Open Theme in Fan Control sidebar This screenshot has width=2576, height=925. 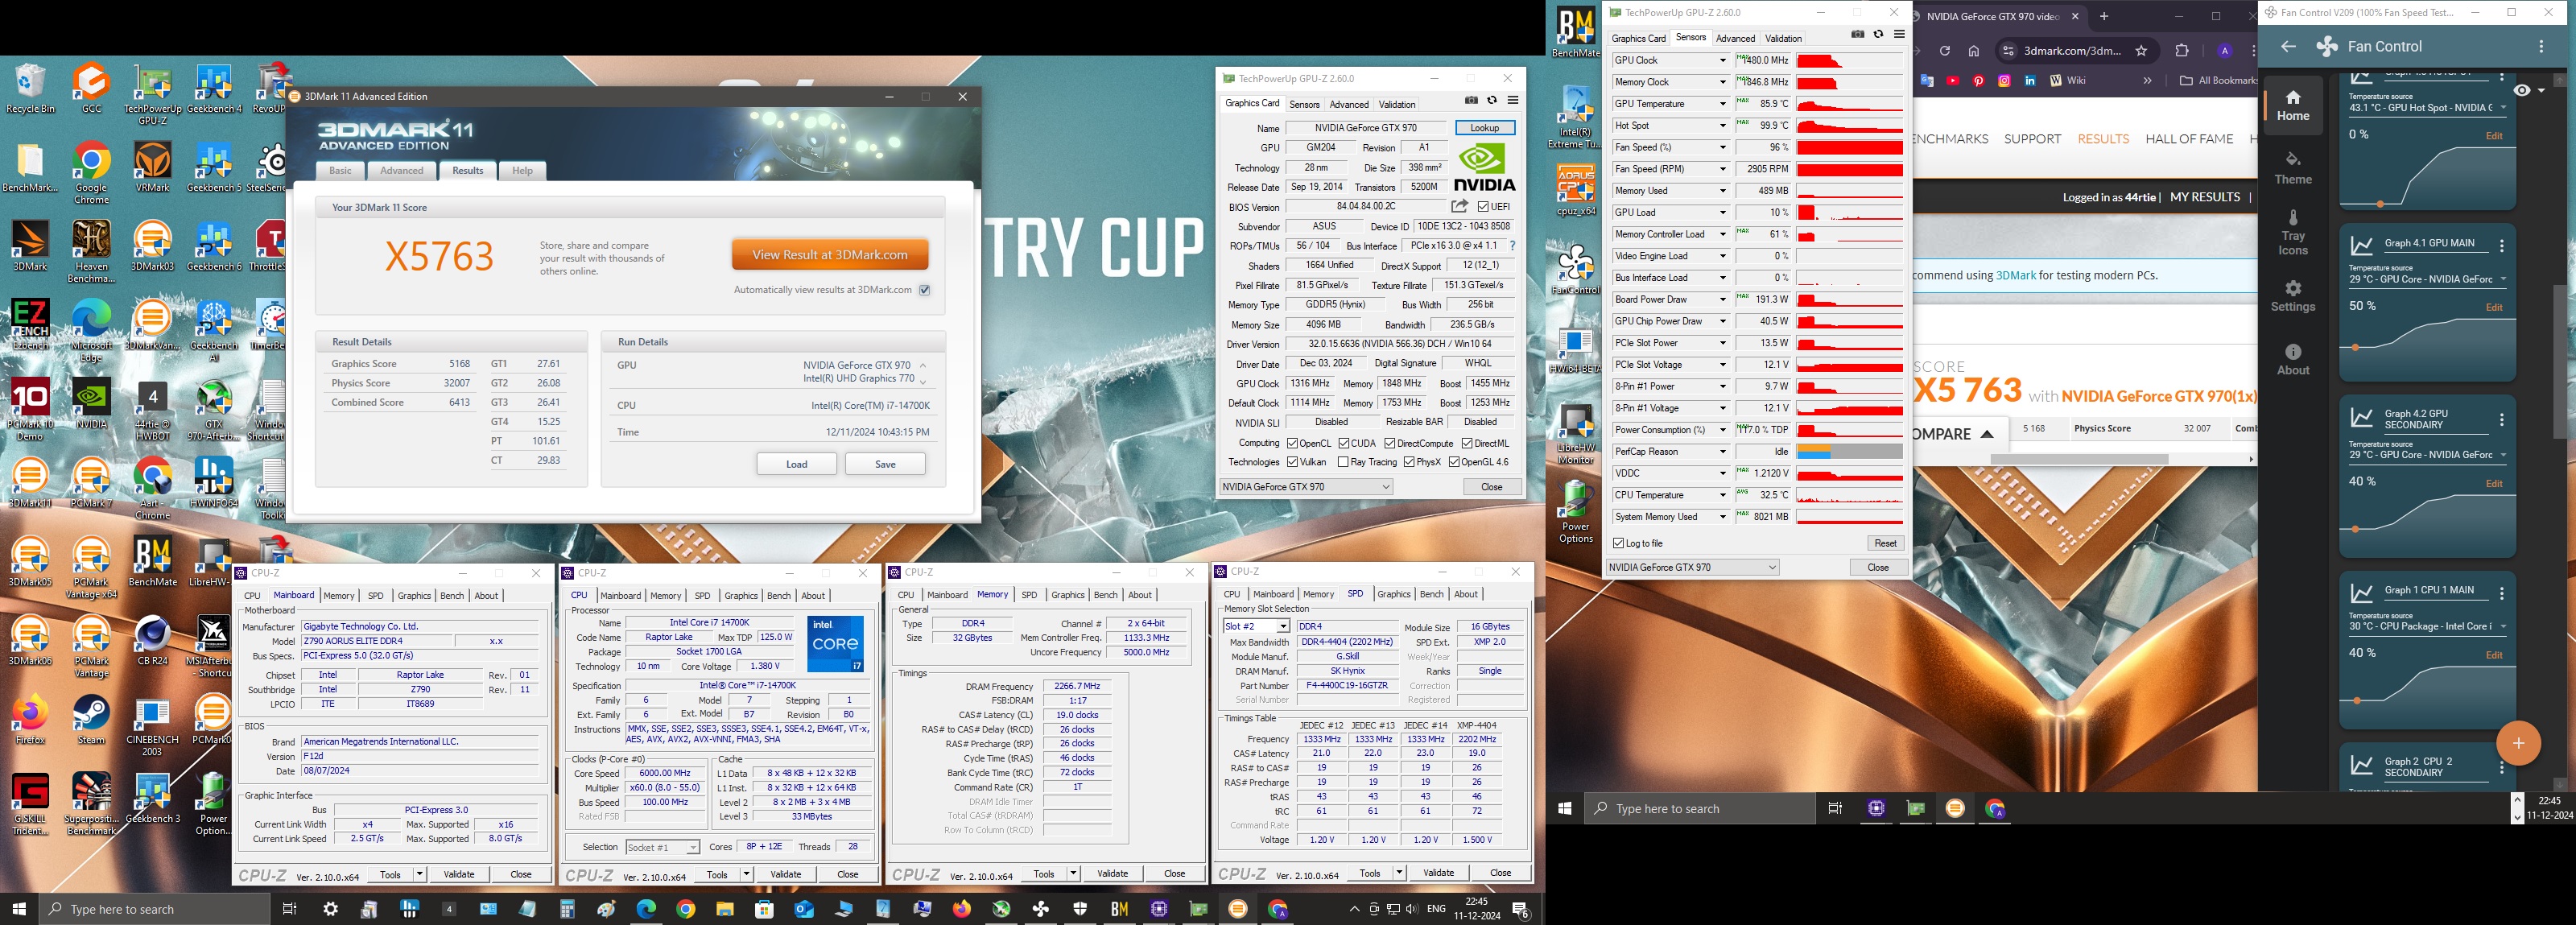2293,169
